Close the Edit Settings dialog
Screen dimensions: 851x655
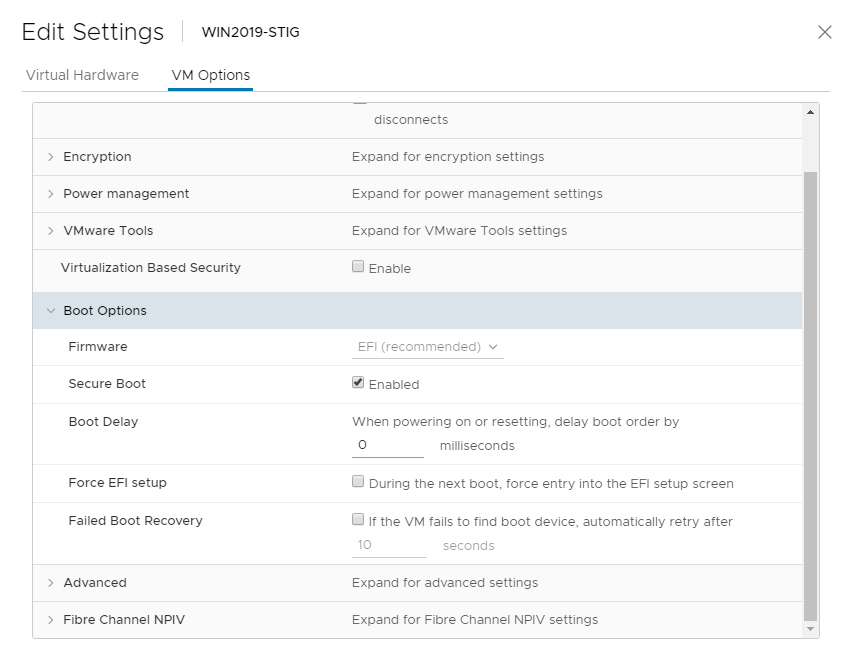coord(824,32)
